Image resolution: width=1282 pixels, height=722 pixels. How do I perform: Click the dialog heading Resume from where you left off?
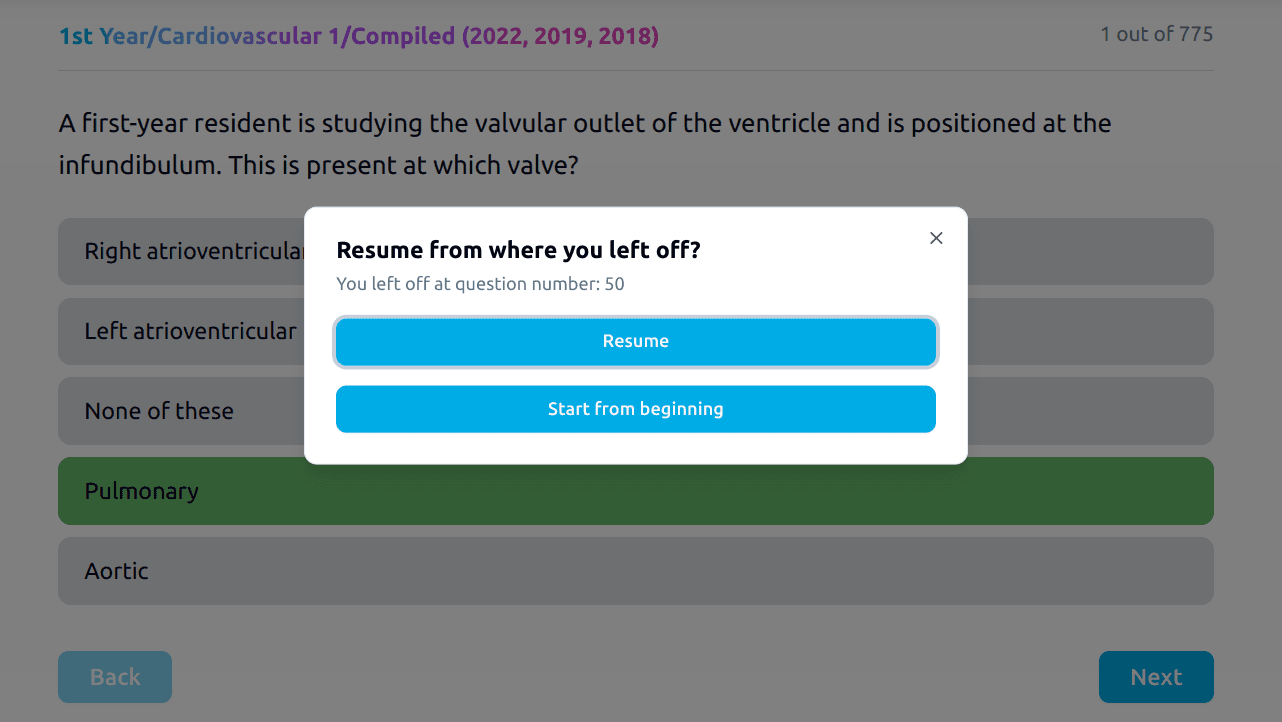pyautogui.click(x=518, y=250)
